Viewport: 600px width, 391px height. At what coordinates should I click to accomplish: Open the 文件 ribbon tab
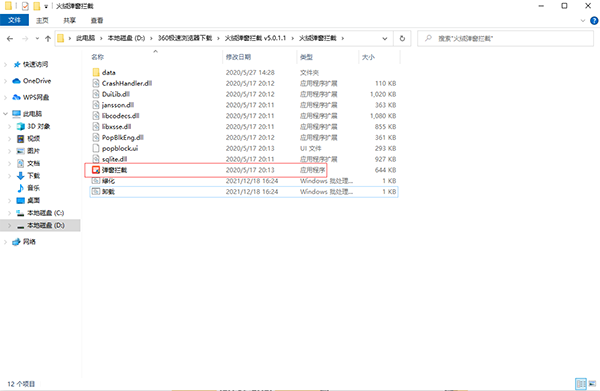pos(14,20)
